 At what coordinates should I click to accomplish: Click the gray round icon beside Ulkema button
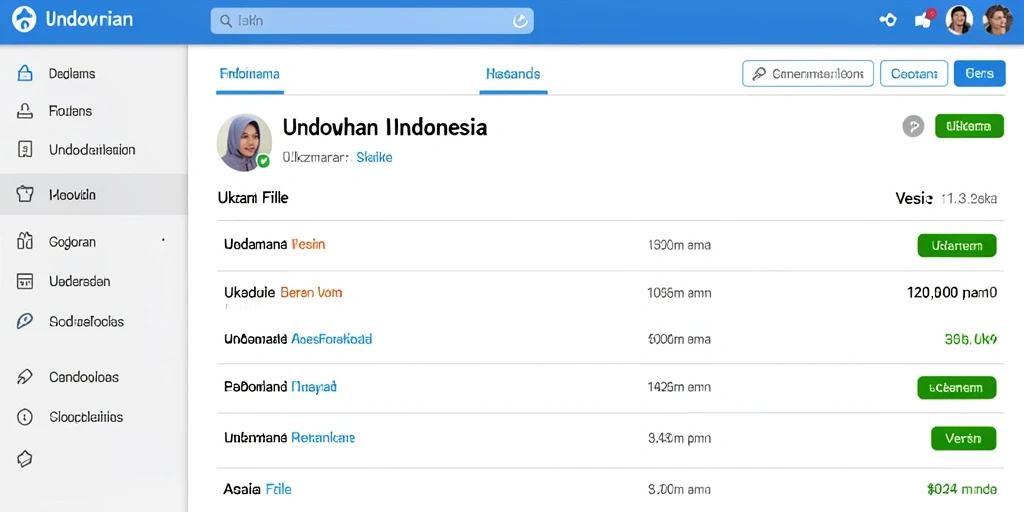tap(913, 126)
